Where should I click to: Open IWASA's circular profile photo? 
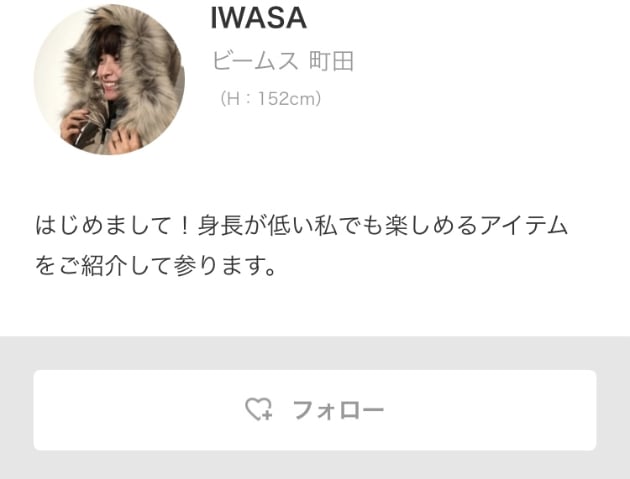point(109,79)
